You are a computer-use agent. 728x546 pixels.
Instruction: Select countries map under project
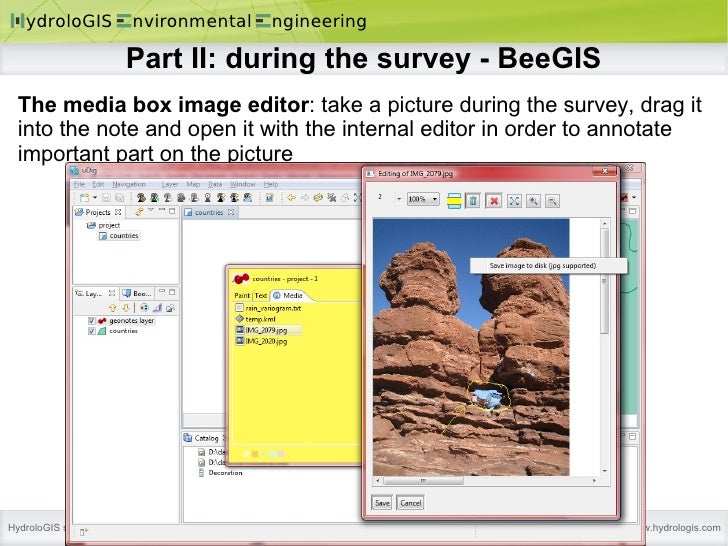tap(119, 236)
